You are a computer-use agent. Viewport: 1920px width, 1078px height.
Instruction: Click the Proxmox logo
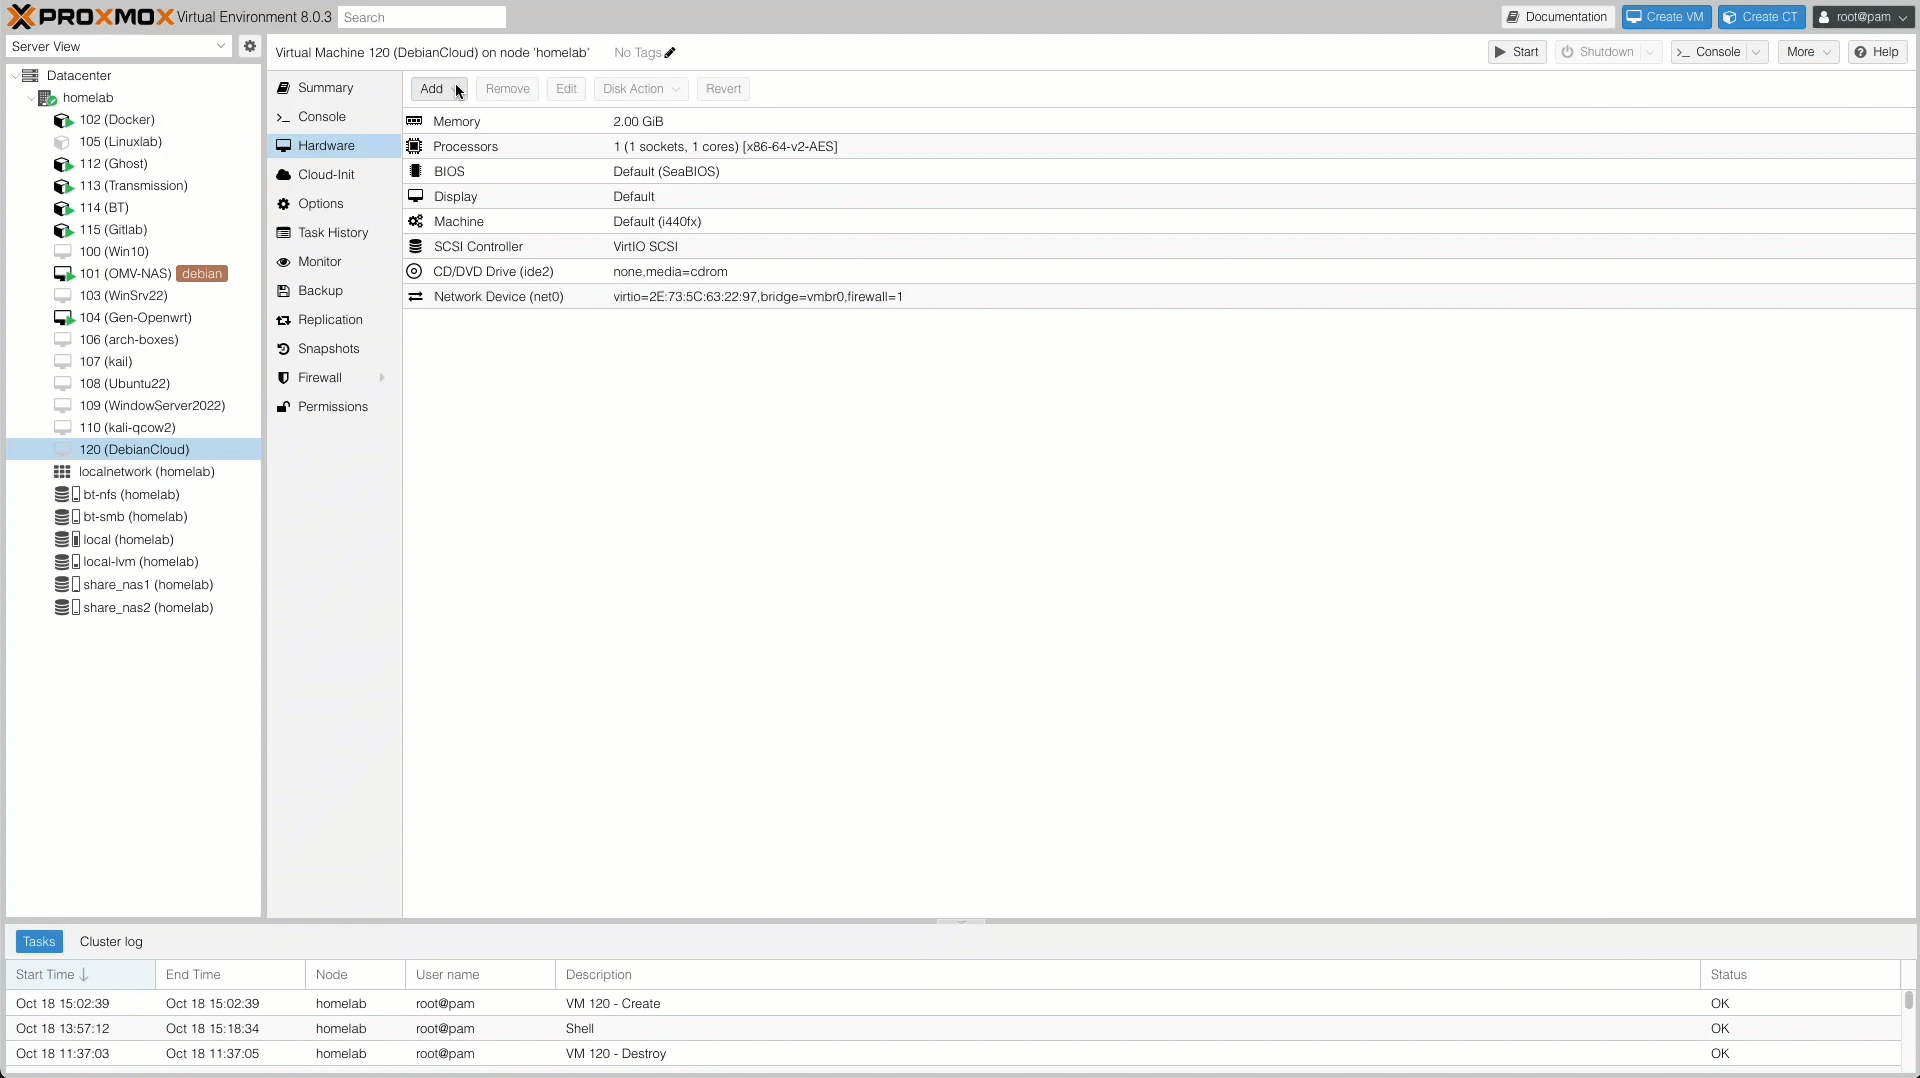pos(90,17)
